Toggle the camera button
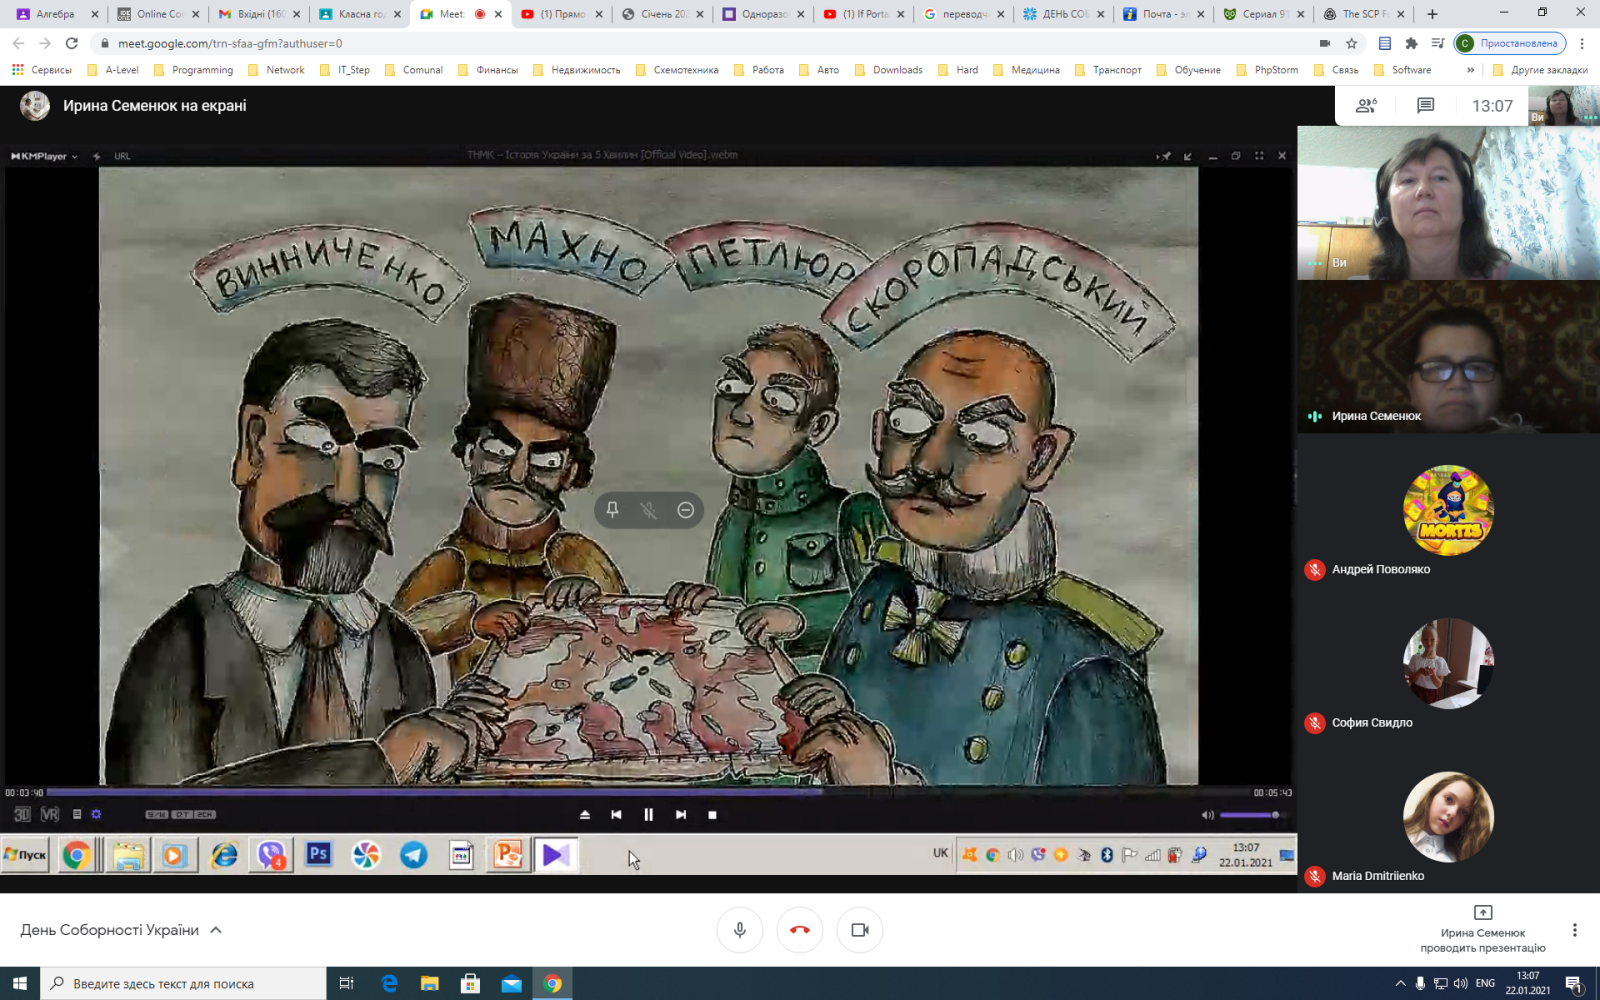 860,930
